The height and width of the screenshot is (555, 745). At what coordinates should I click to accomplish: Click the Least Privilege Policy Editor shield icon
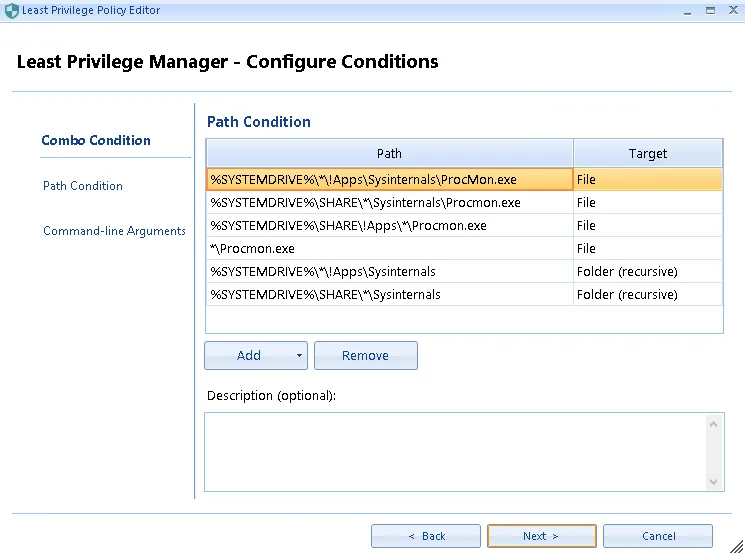pyautogui.click(x=10, y=10)
